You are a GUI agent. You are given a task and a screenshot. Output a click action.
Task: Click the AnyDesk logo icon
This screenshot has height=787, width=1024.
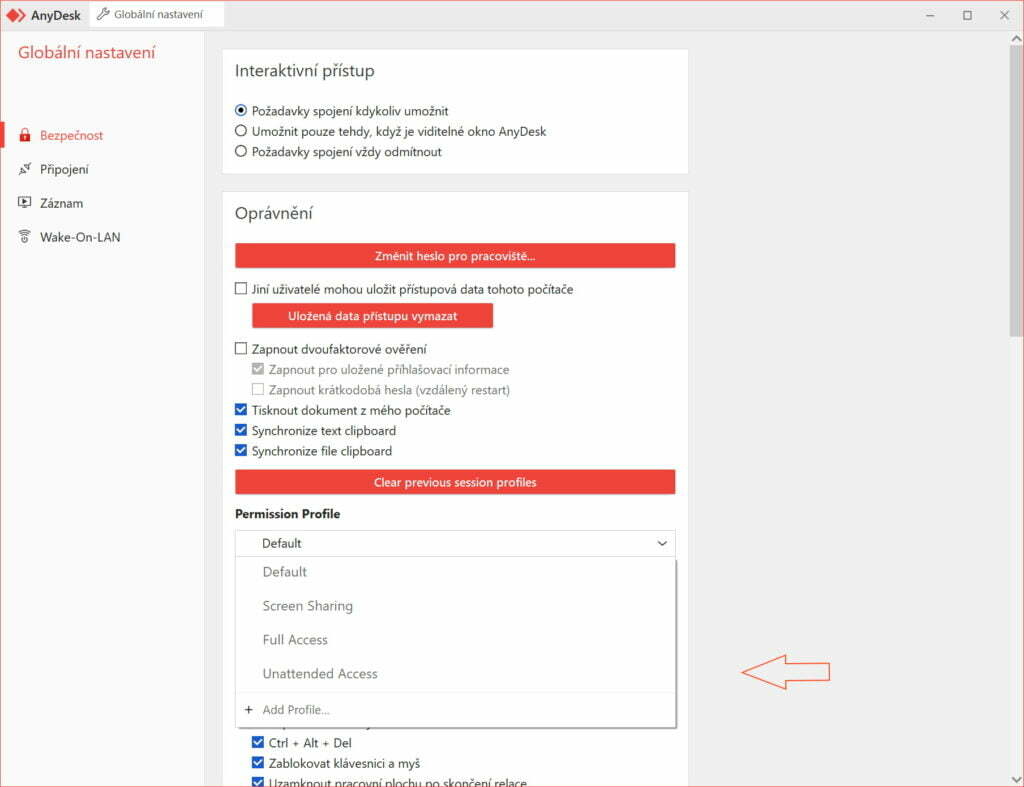coord(16,15)
